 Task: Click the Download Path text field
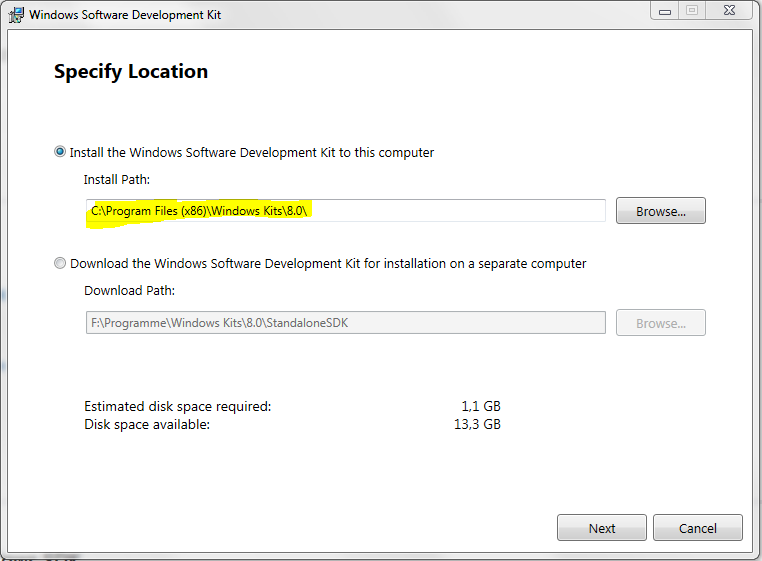[x=346, y=323]
